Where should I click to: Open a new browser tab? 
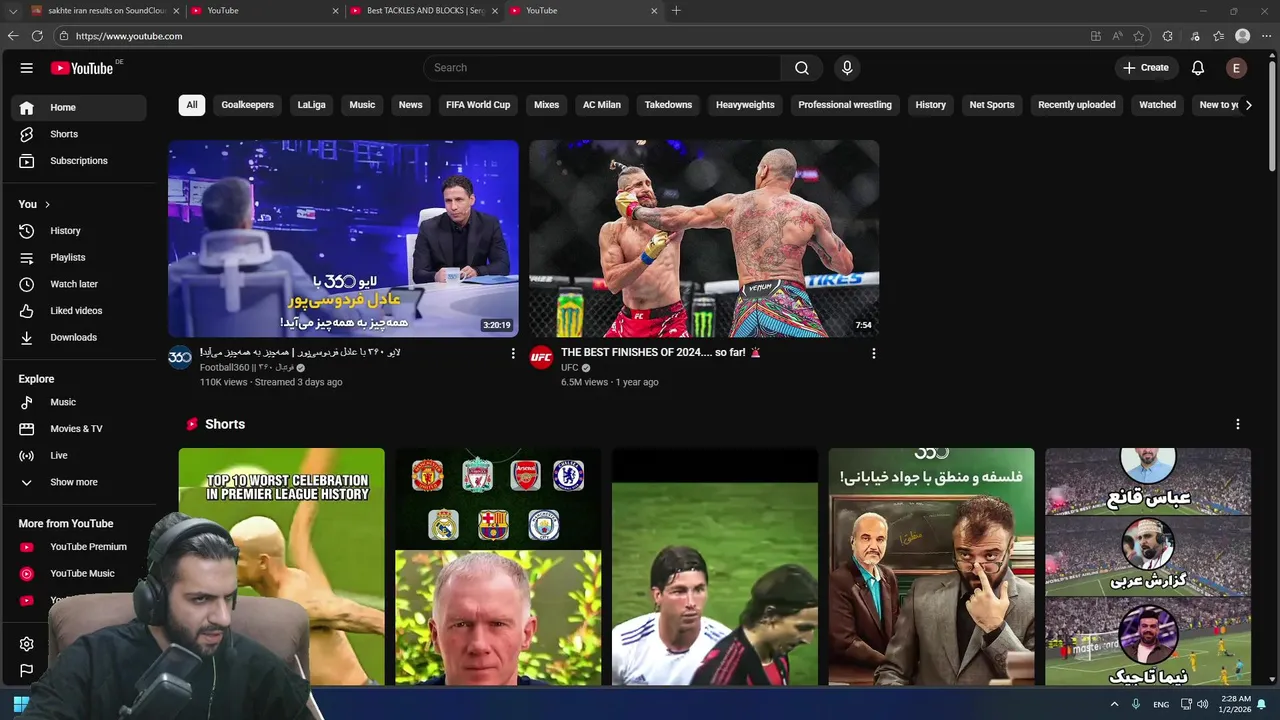(x=676, y=11)
